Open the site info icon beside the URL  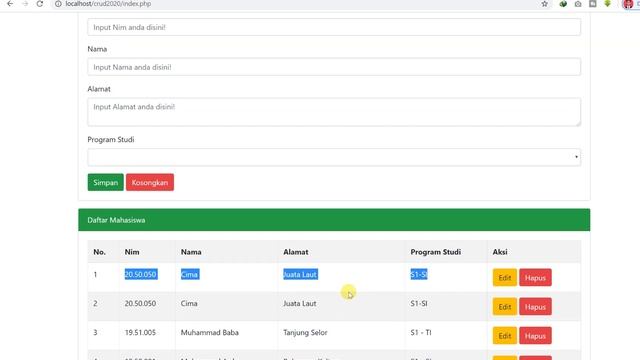(x=58, y=4)
